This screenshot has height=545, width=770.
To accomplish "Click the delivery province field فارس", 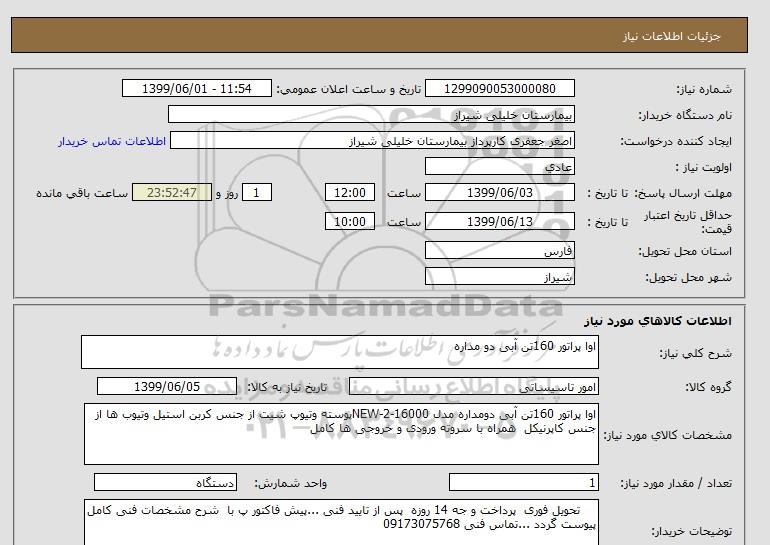I will tap(499, 250).
